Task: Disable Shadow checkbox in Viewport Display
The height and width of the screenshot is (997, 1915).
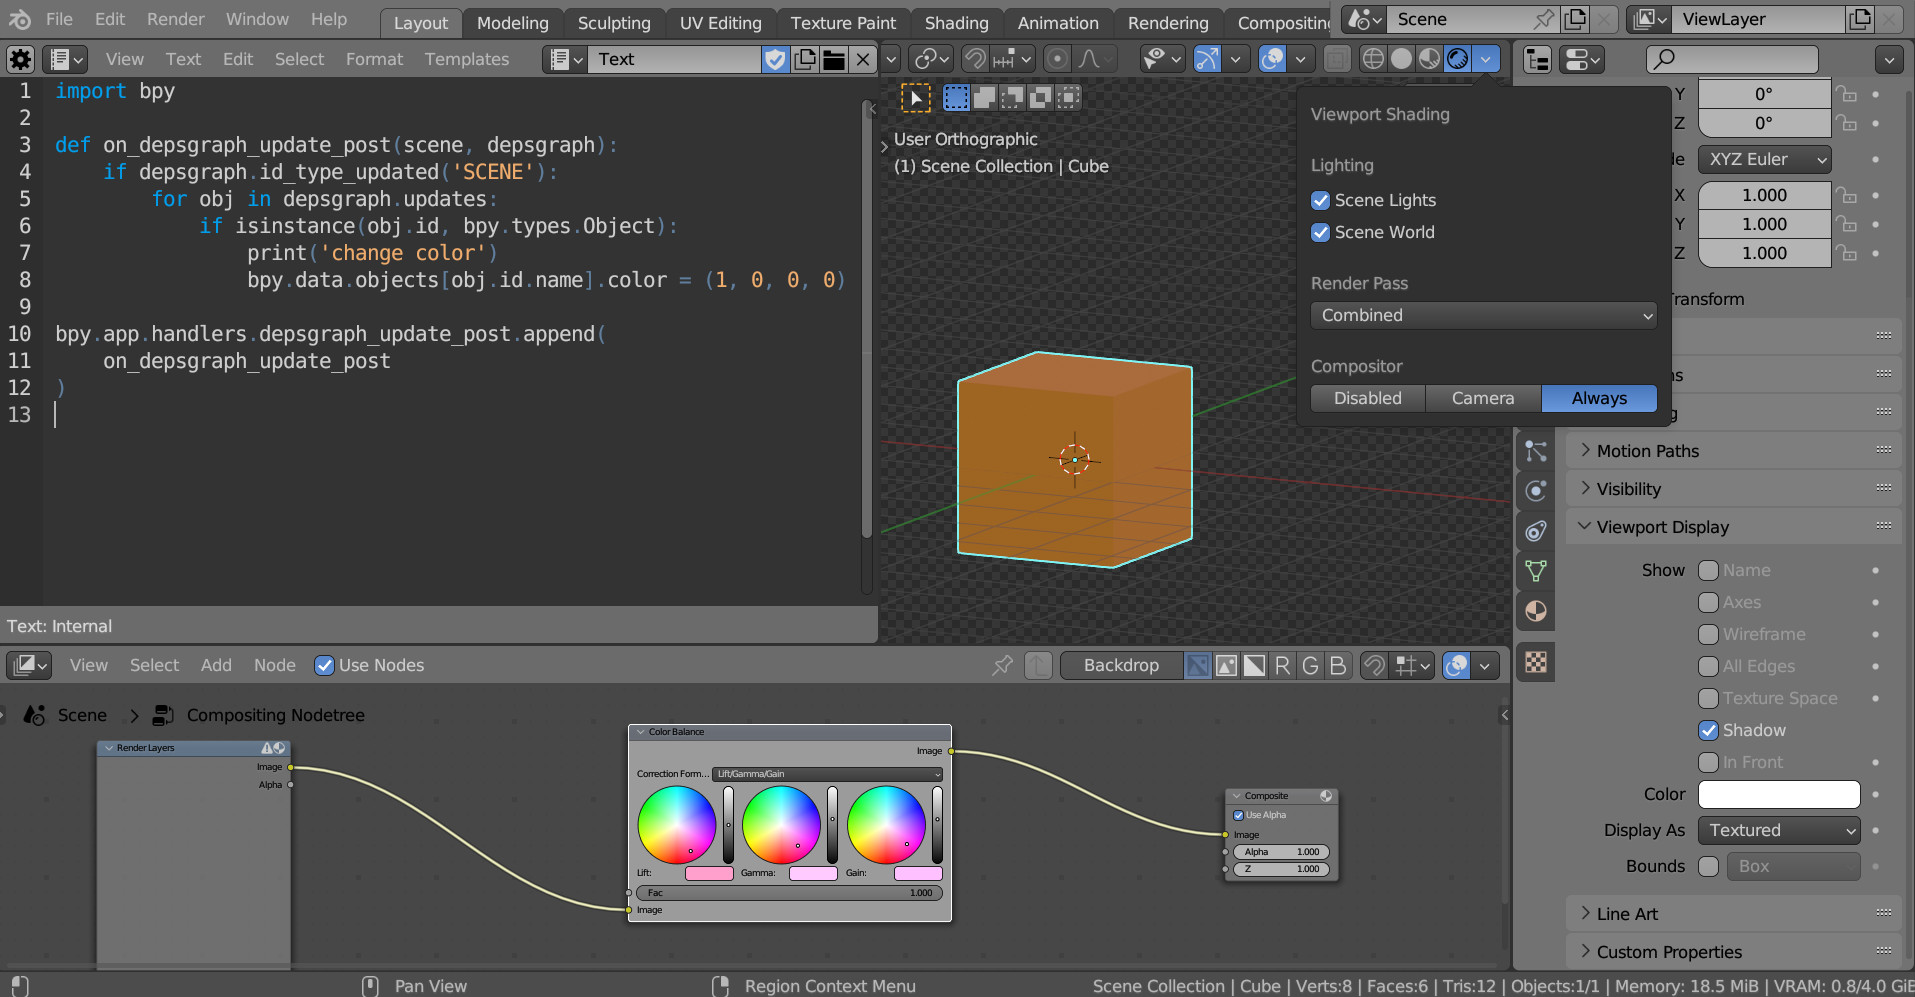Action: point(1708,730)
